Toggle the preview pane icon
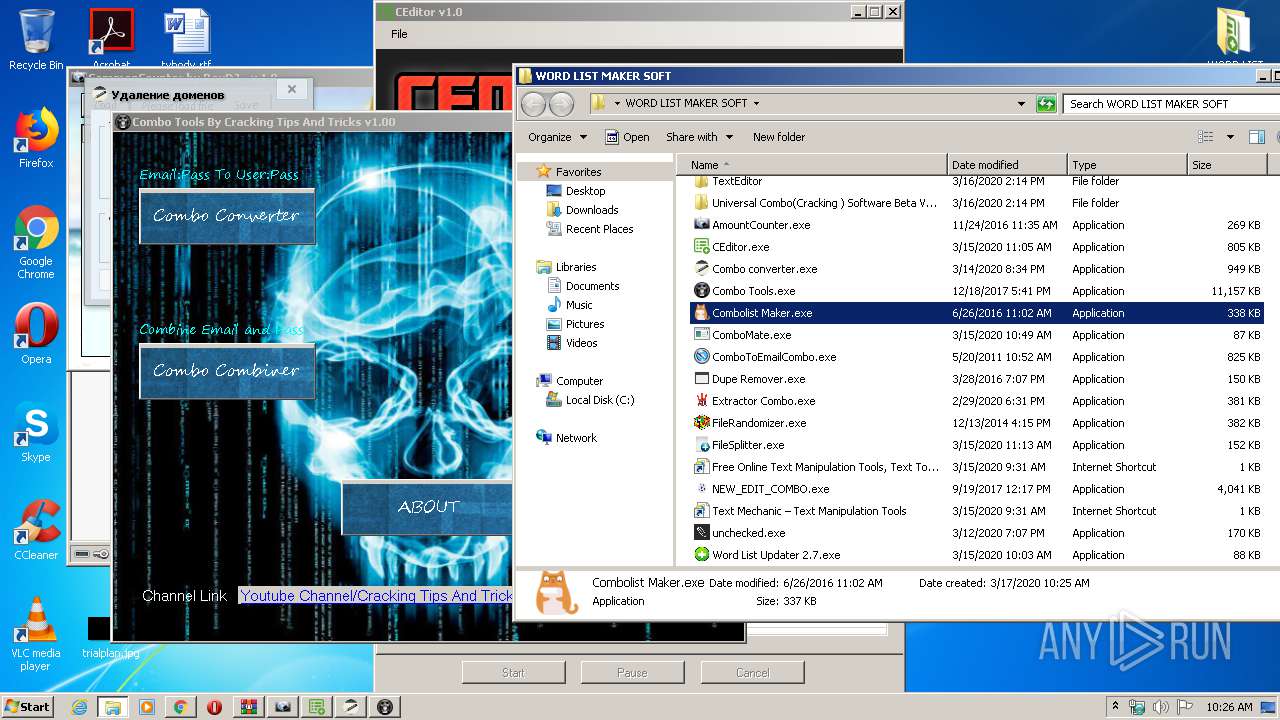Image resolution: width=1280 pixels, height=720 pixels. [1257, 137]
